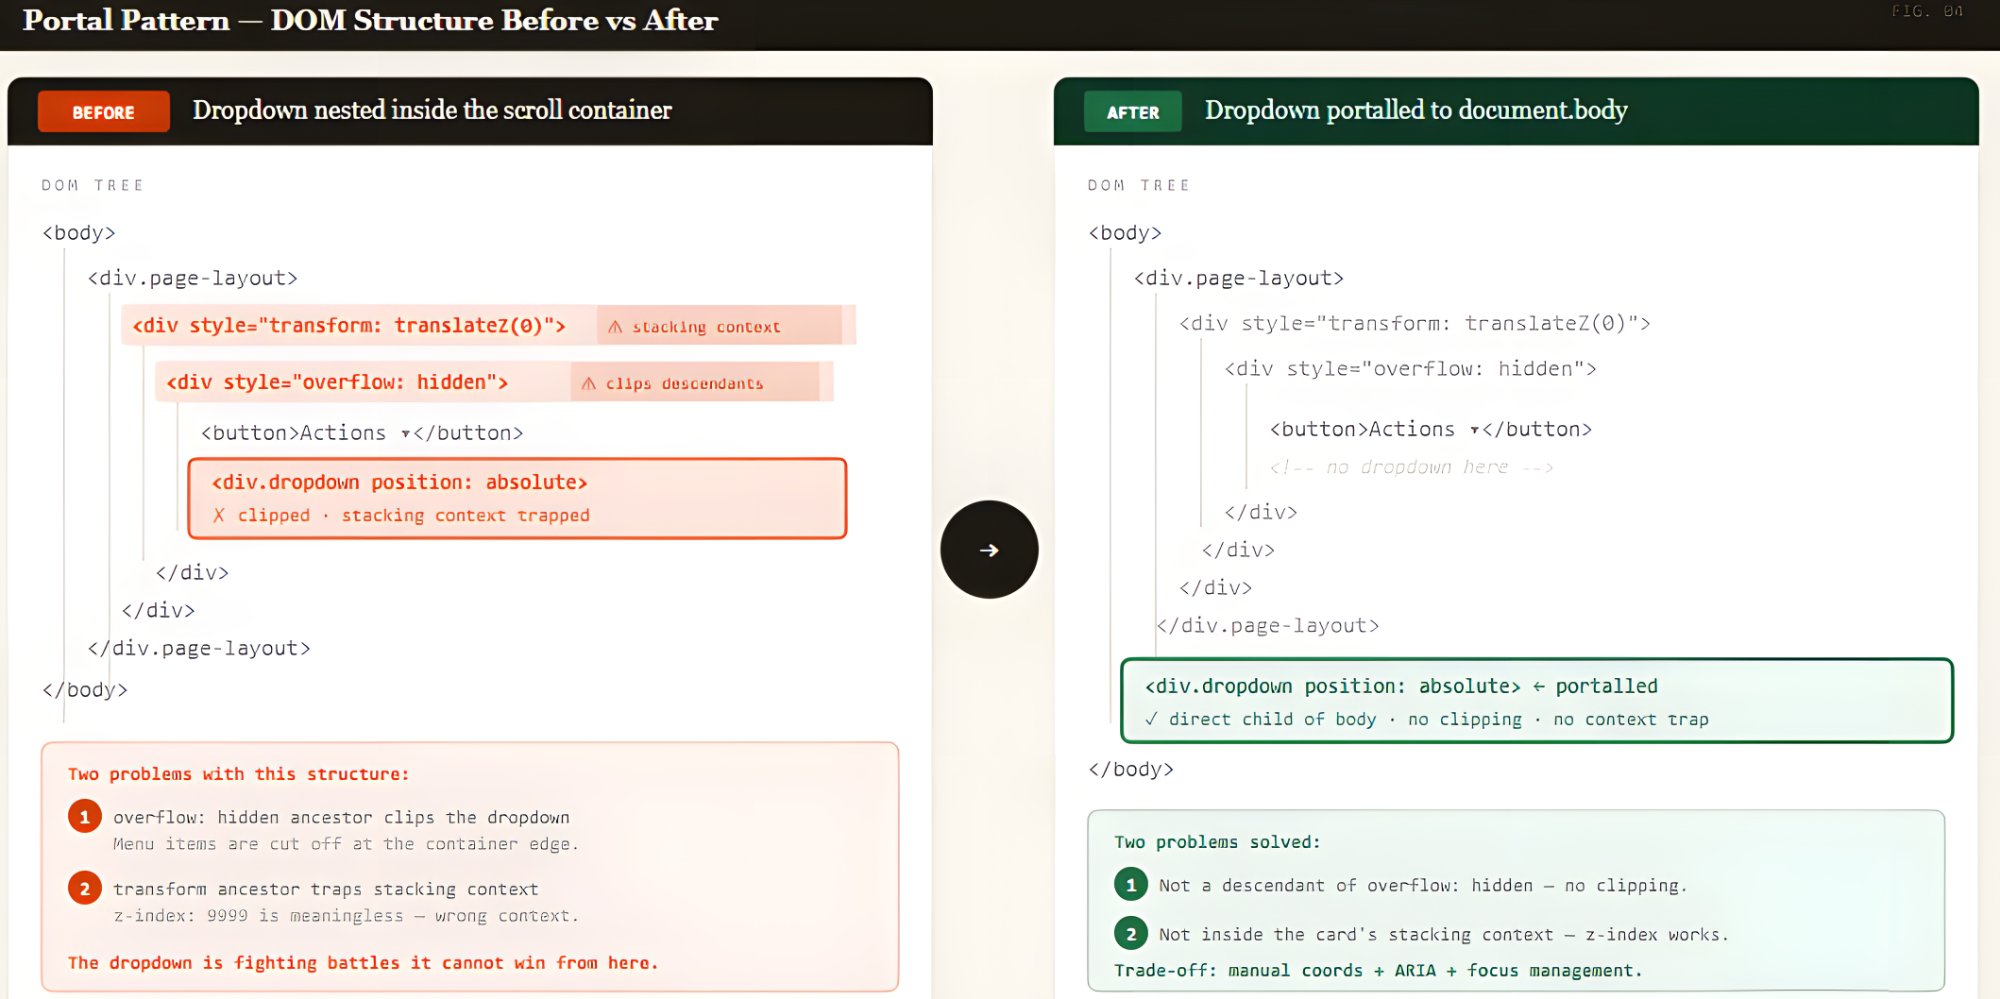Click the Actions dropdown caret in the Before tree

[x=406, y=434]
